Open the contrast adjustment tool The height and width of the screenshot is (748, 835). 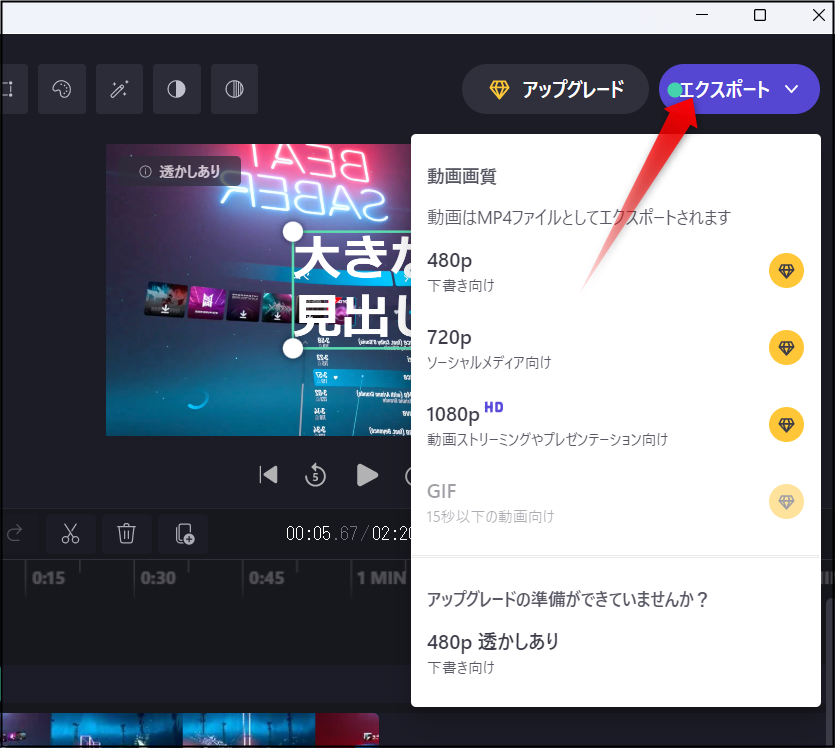[177, 89]
